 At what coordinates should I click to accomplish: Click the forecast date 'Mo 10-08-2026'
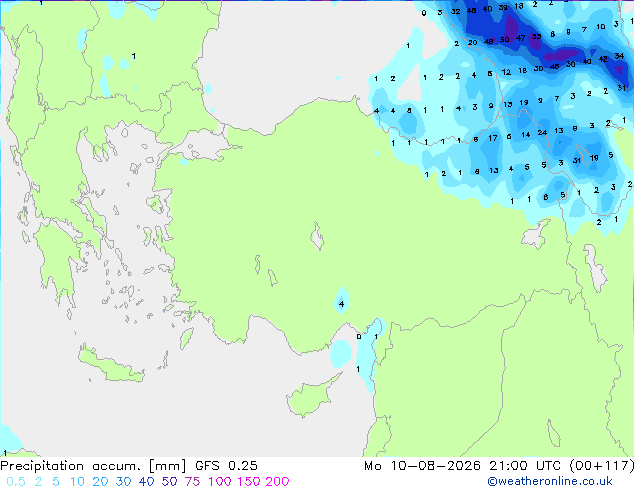point(422,466)
